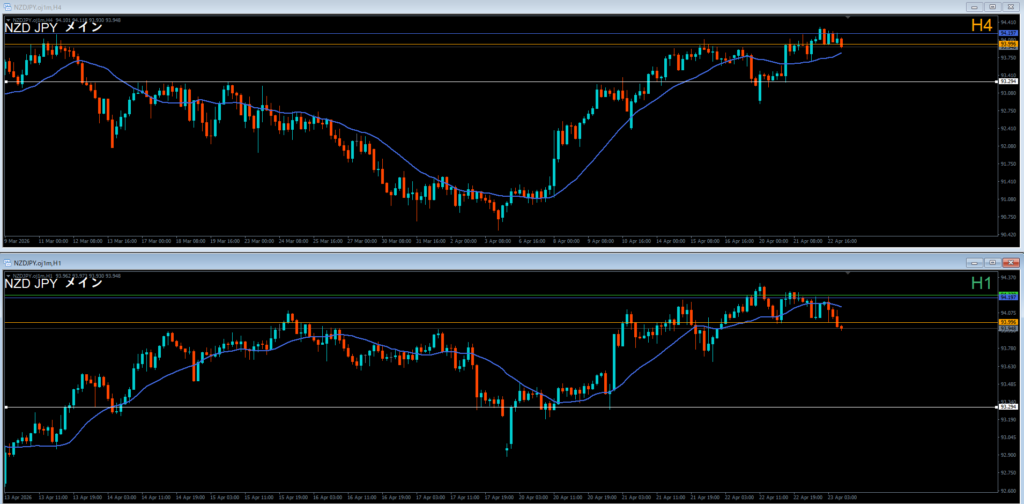The height and width of the screenshot is (504, 1024).
Task: Click the H4 chart window title icon
Action: (x=7, y=5)
